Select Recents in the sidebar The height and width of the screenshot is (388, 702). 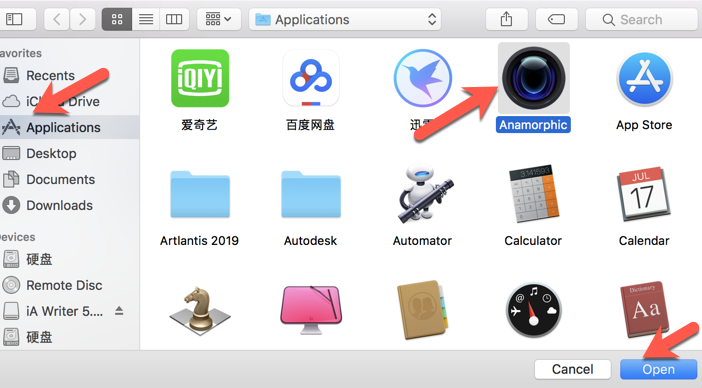click(69, 75)
